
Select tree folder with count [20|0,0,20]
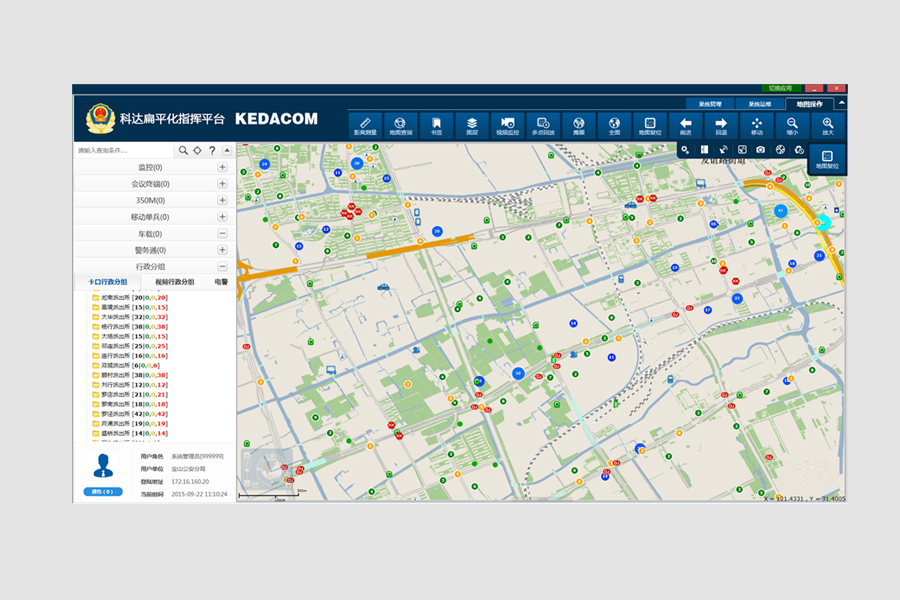[130, 297]
